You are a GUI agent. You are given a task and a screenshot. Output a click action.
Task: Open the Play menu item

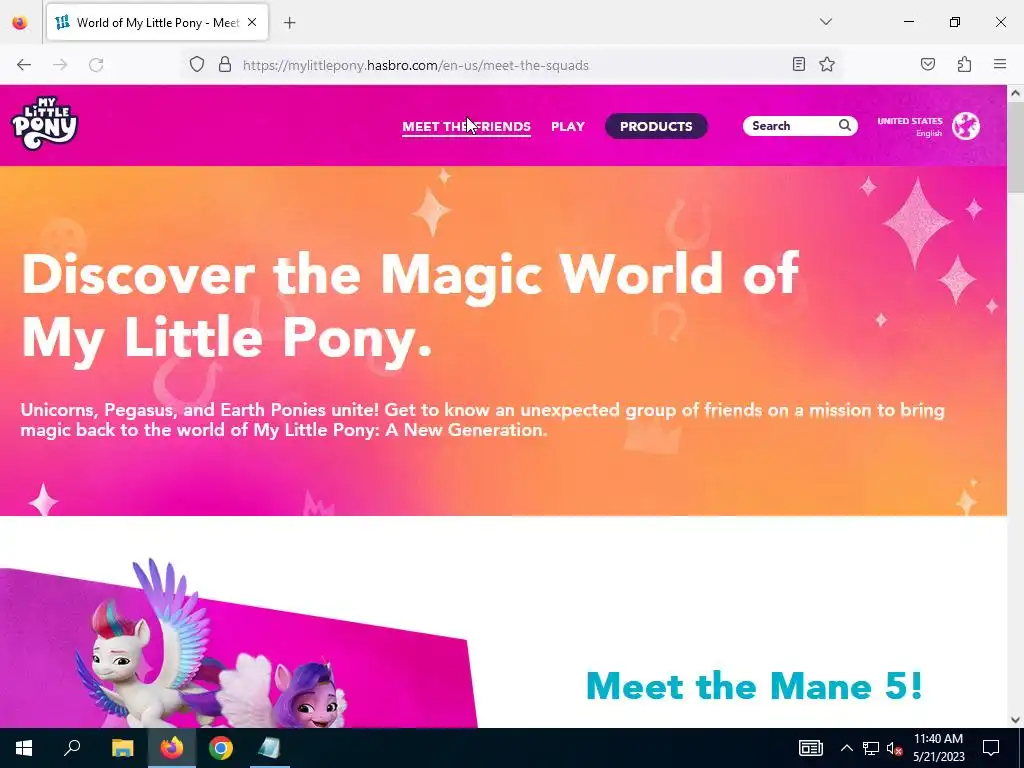[x=568, y=127]
